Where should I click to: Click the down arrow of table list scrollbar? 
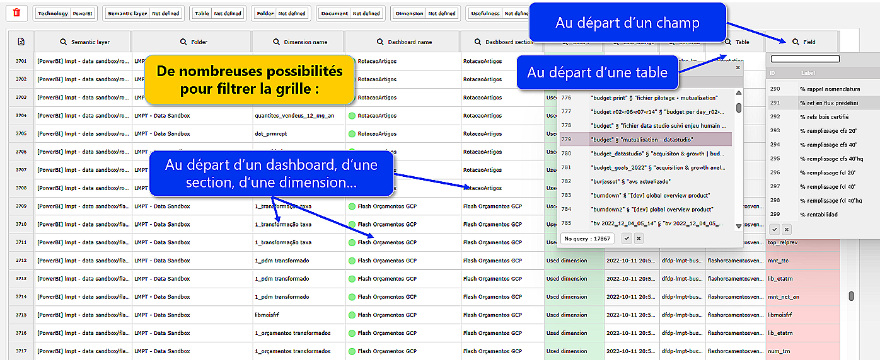point(739,225)
